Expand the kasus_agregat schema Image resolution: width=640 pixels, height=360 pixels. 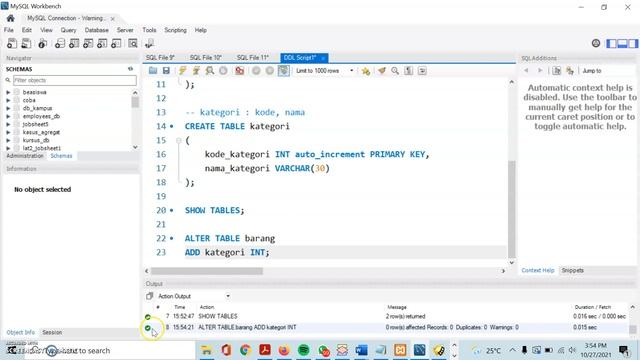click(8, 132)
